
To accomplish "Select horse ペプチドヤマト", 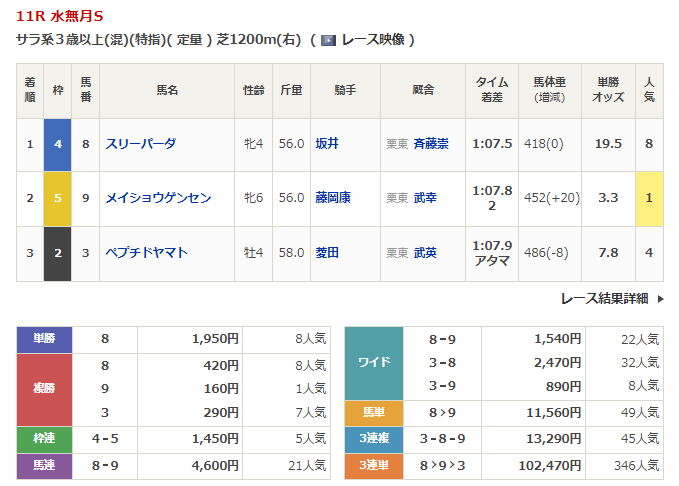I will [x=146, y=252].
